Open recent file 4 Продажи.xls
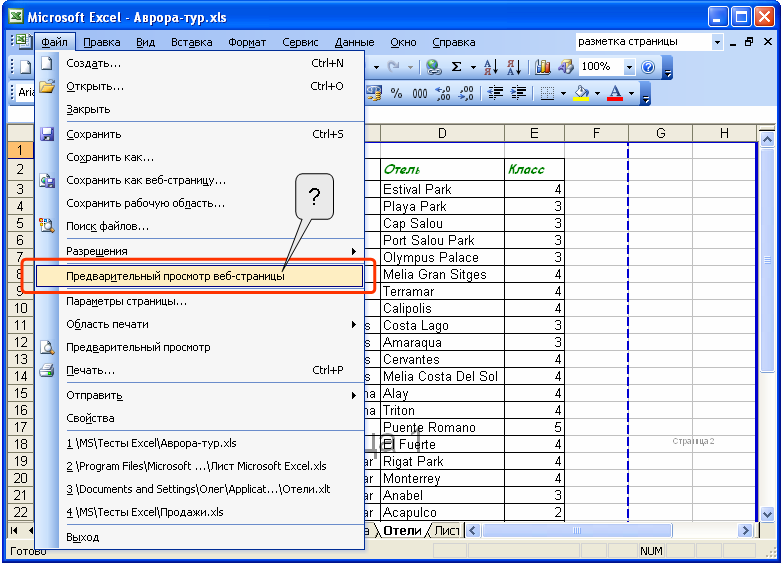Image resolution: width=784 pixels, height=565 pixels. click(199, 512)
